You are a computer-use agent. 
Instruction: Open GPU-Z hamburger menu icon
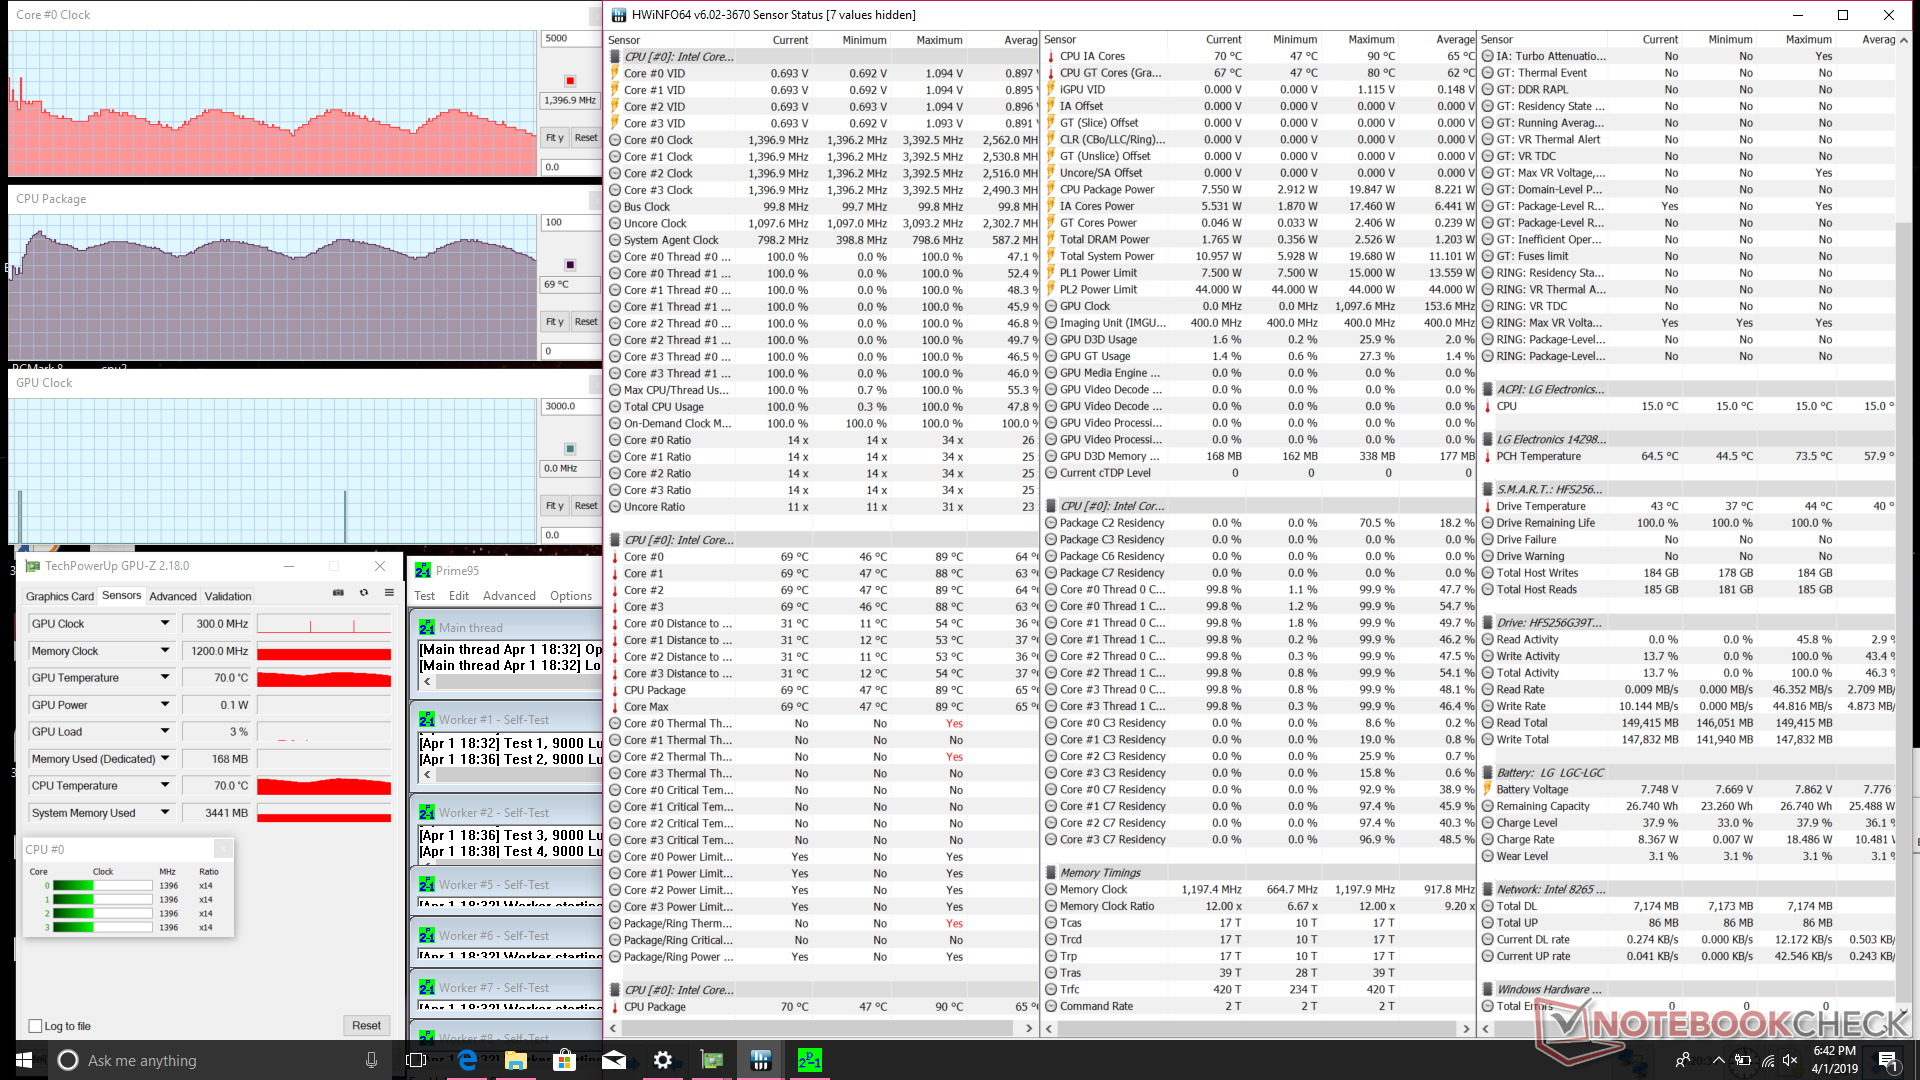[389, 593]
